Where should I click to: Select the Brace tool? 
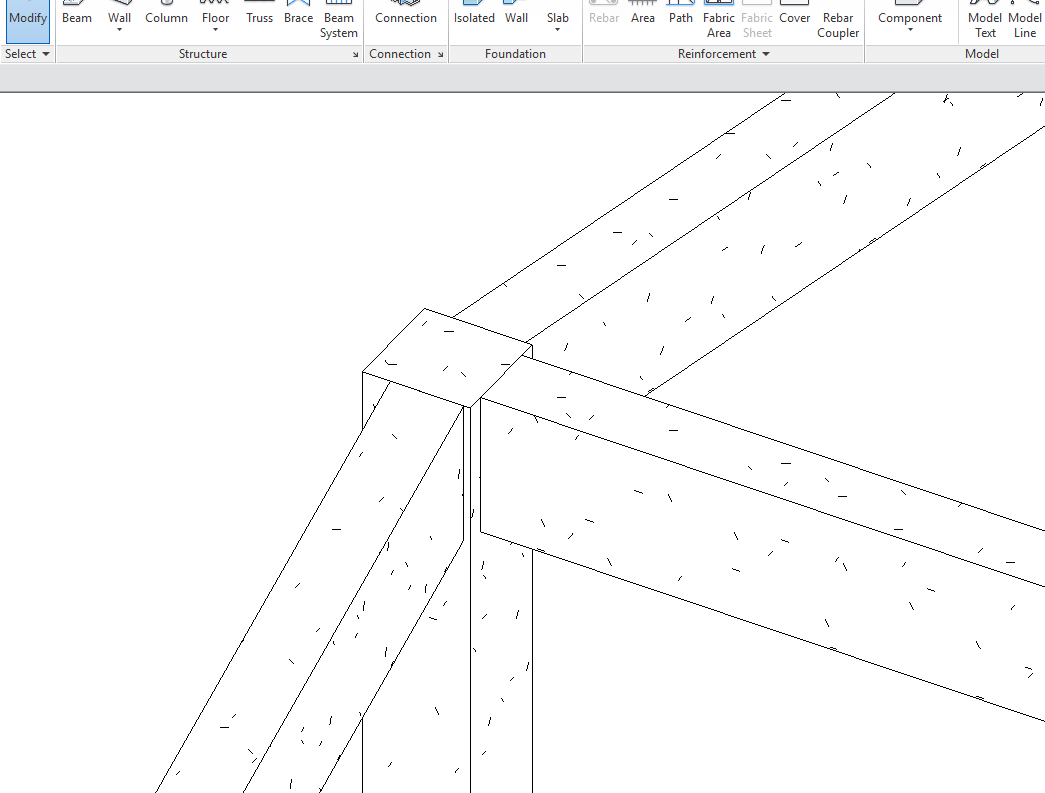(298, 17)
